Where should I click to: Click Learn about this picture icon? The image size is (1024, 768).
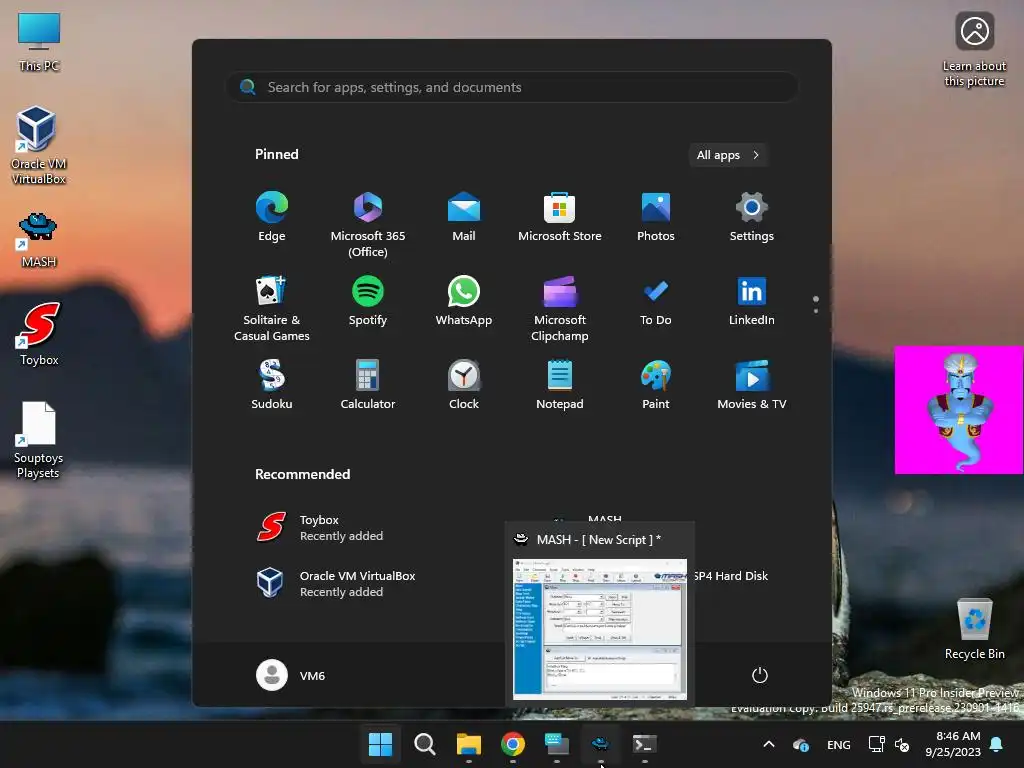tap(974, 50)
